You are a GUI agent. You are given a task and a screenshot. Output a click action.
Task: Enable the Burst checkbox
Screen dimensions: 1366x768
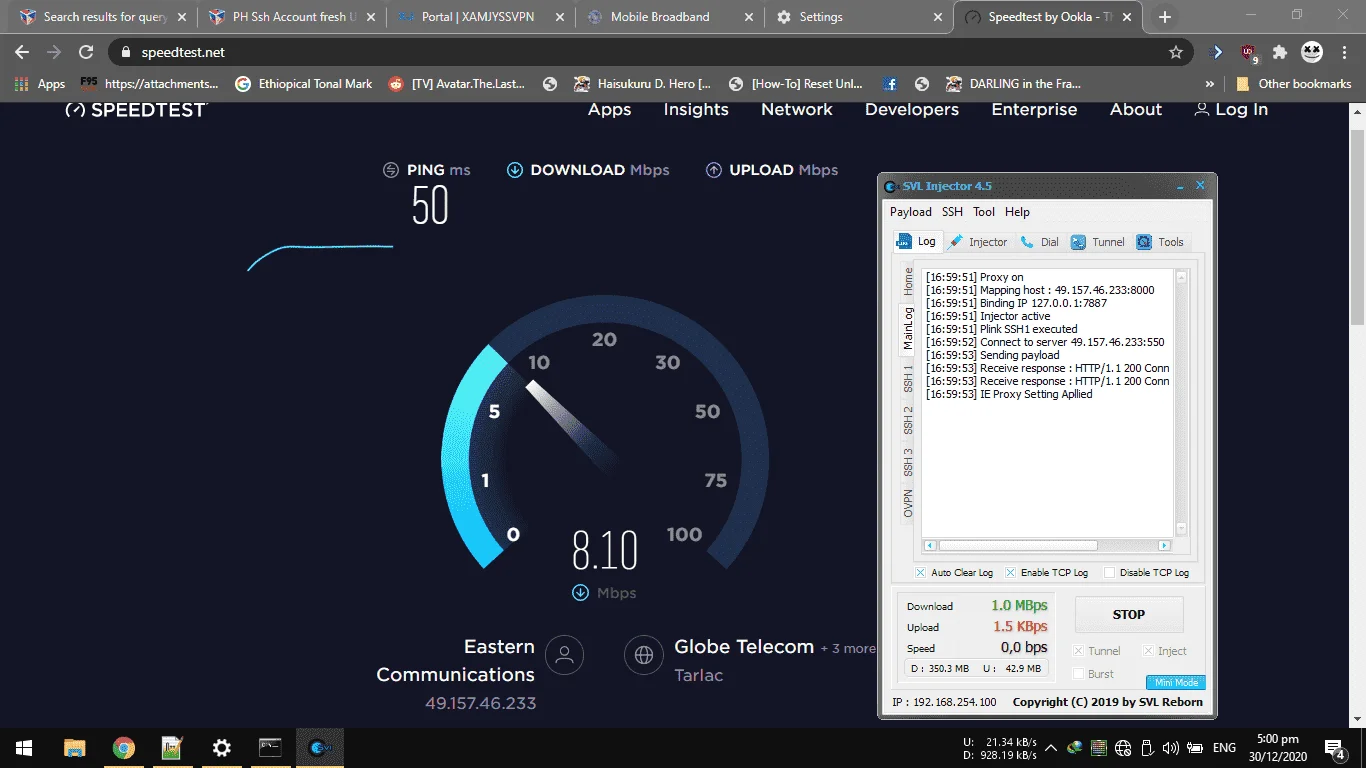1078,674
